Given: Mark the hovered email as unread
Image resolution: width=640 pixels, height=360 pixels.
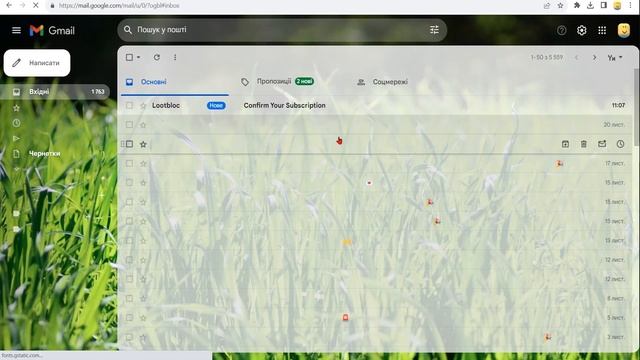Looking at the screenshot, I should (x=602, y=144).
